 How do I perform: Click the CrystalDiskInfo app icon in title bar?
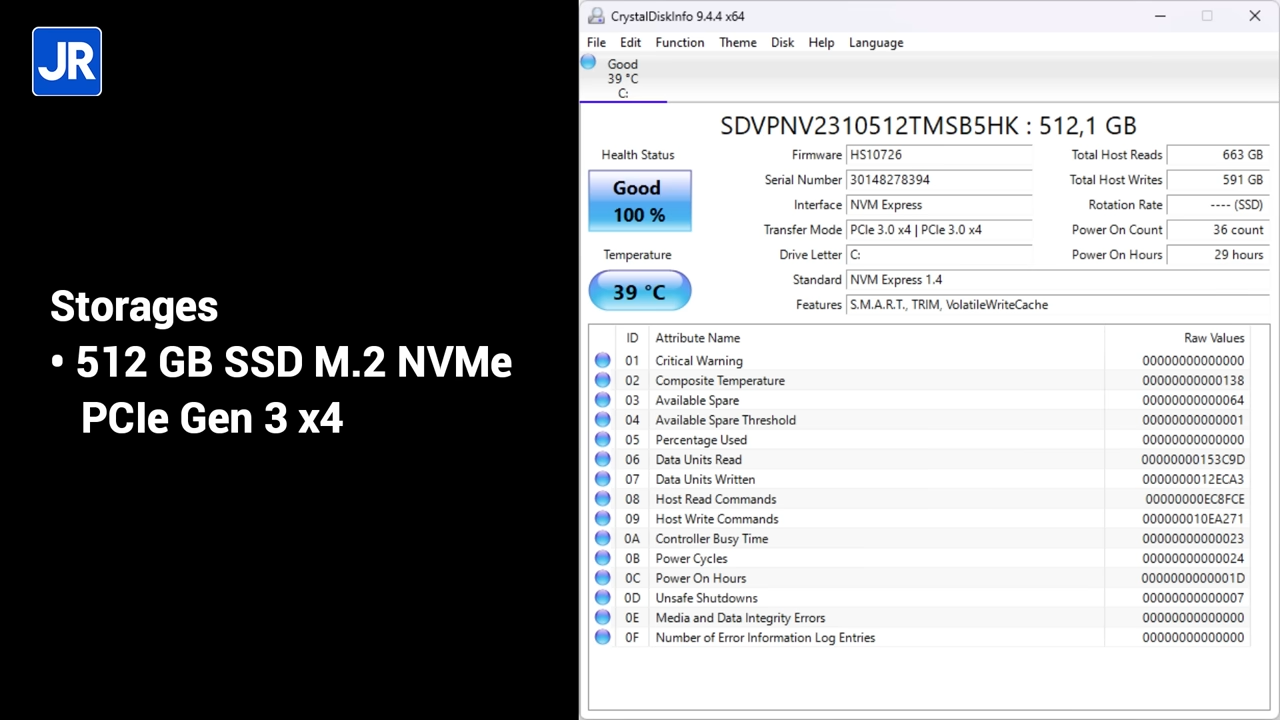[x=596, y=16]
